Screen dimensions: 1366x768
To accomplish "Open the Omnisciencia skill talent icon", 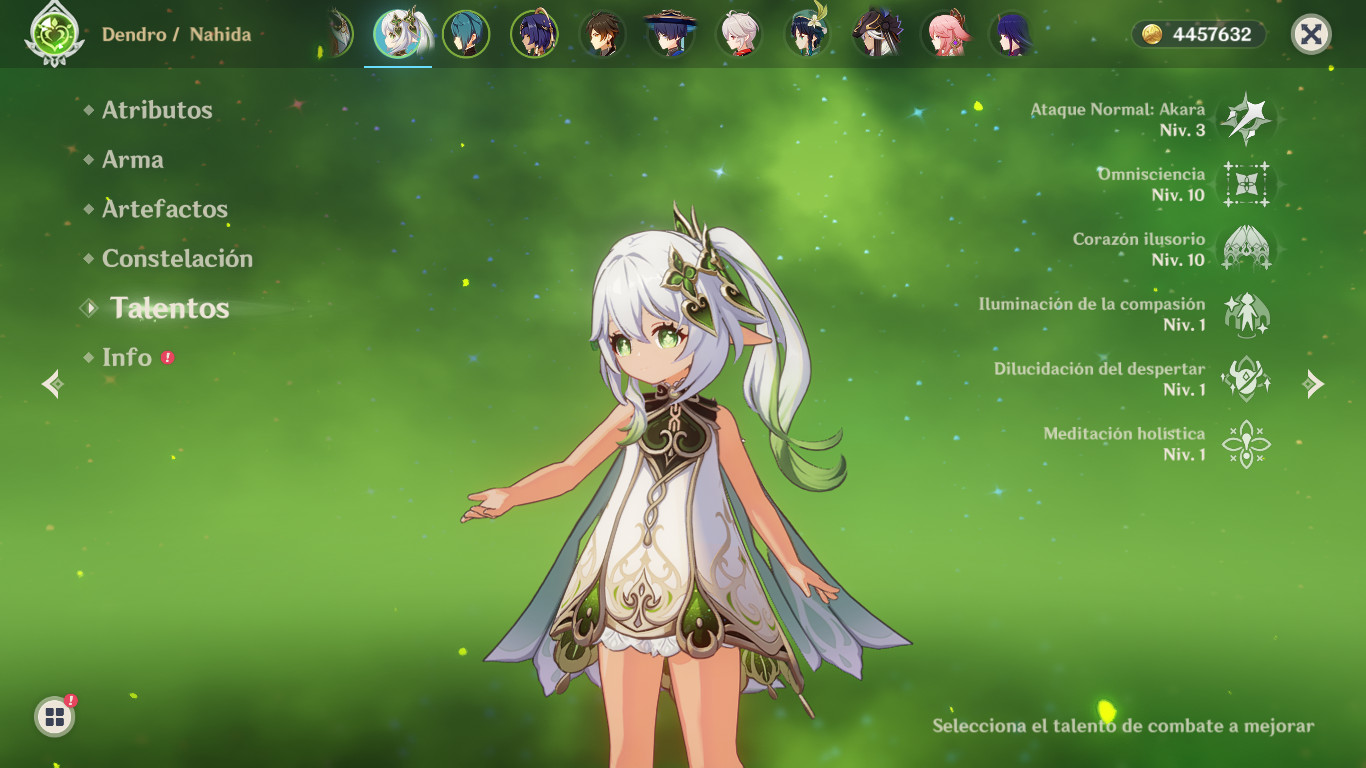I will coord(1247,183).
